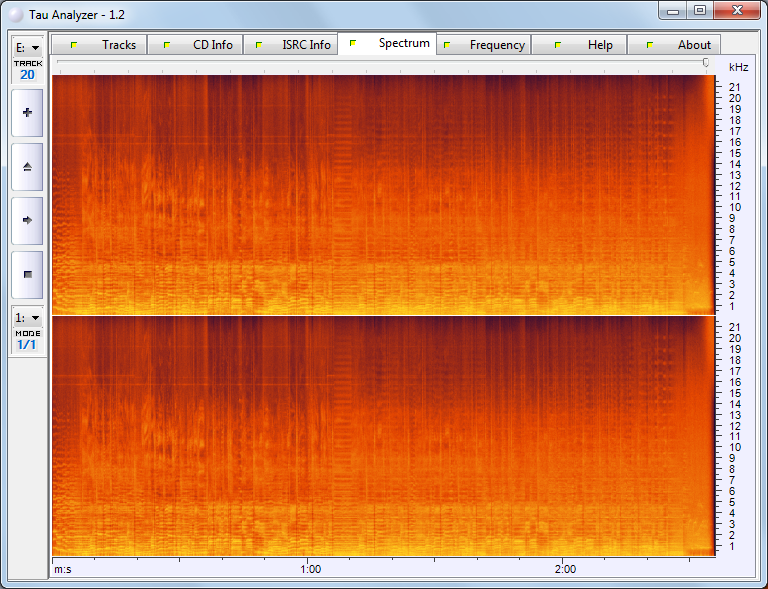
Task: Click the square stop button
Action: point(27,274)
